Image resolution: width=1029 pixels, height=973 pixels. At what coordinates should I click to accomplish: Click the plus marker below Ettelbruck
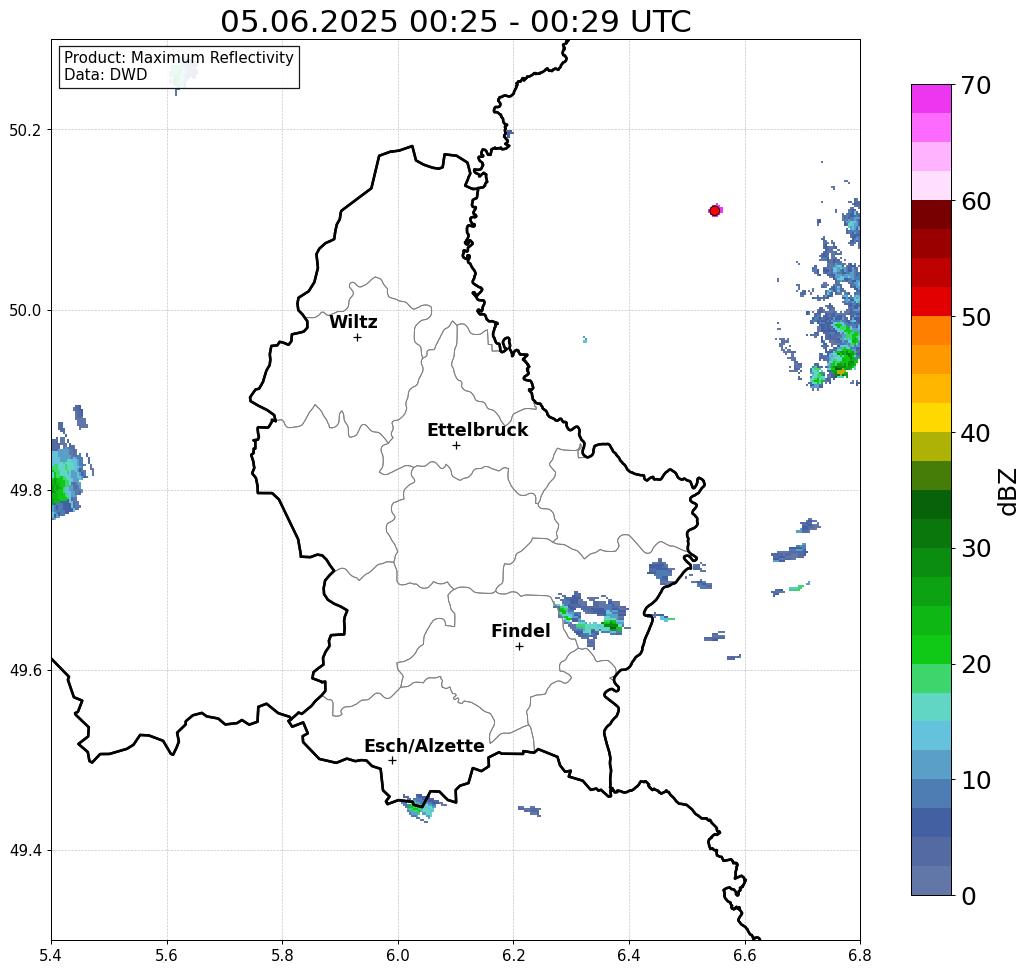click(457, 445)
